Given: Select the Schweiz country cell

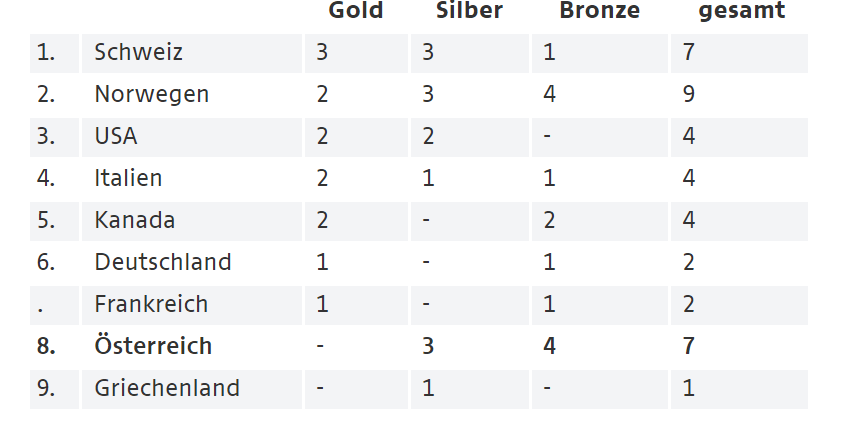Looking at the screenshot, I should (x=139, y=53).
